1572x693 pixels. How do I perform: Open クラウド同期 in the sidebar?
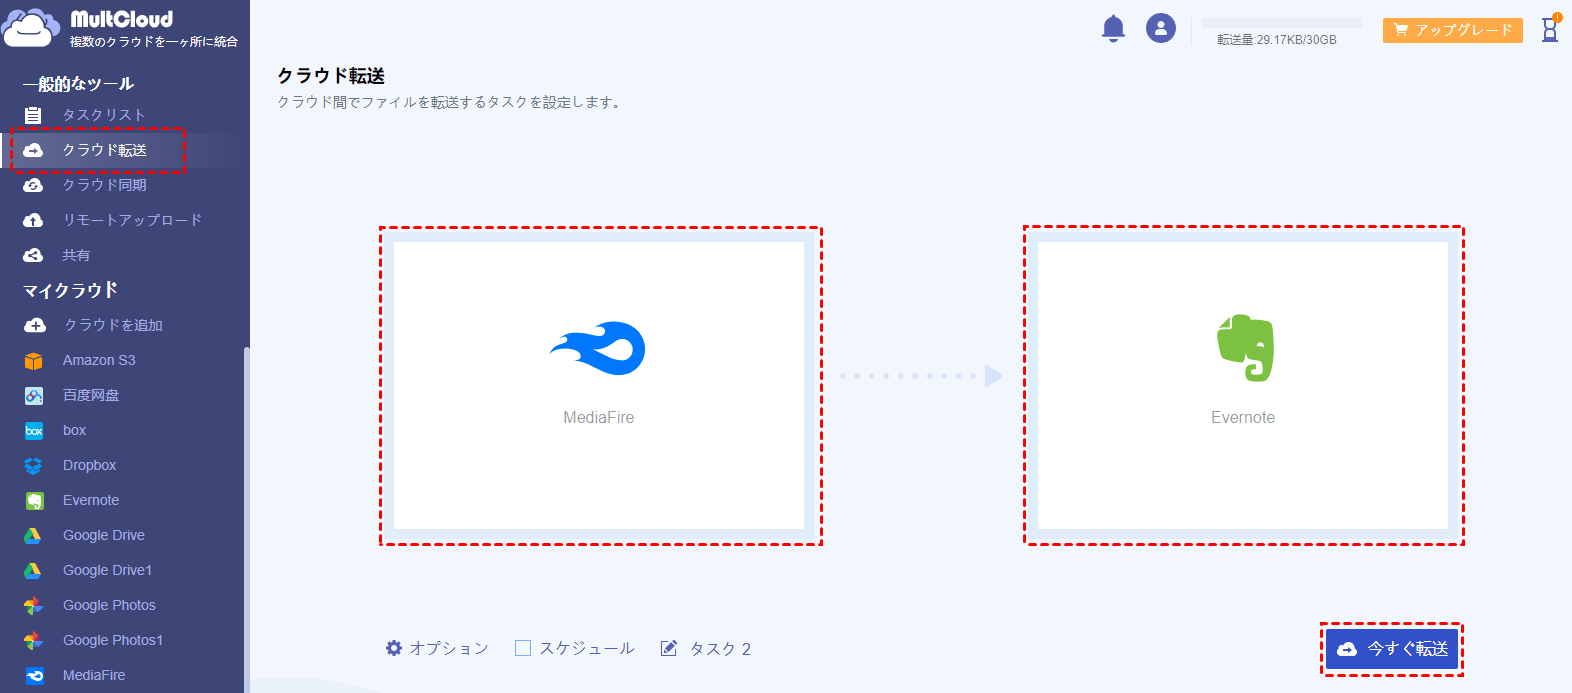pos(105,185)
